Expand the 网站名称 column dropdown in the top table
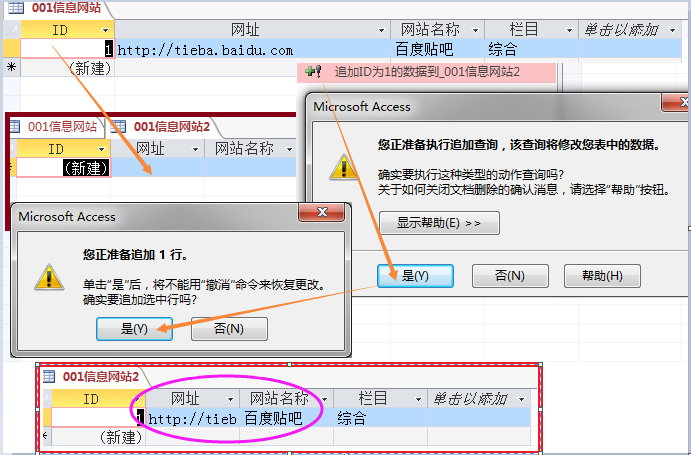This screenshot has height=455, width=691. click(475, 30)
